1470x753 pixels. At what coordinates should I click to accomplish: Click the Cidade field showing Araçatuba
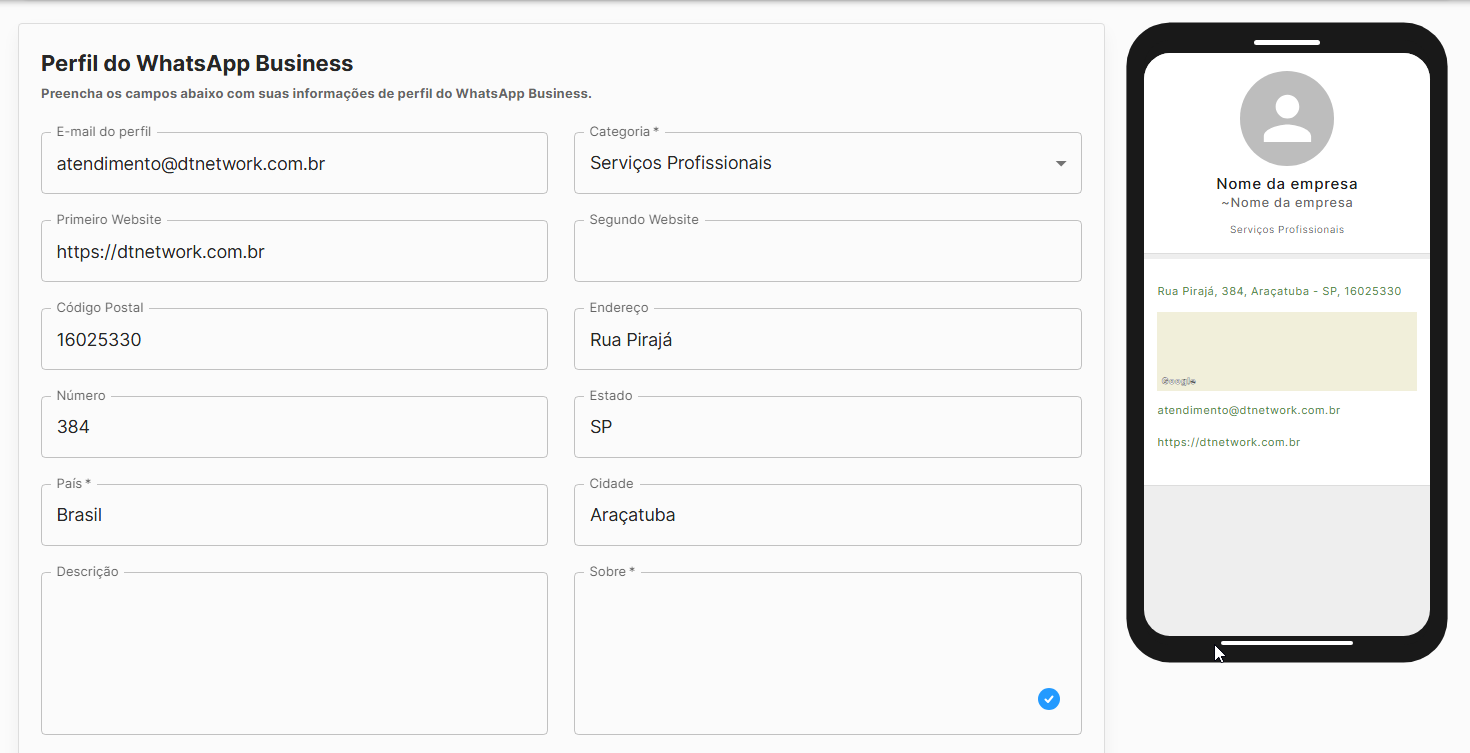828,515
